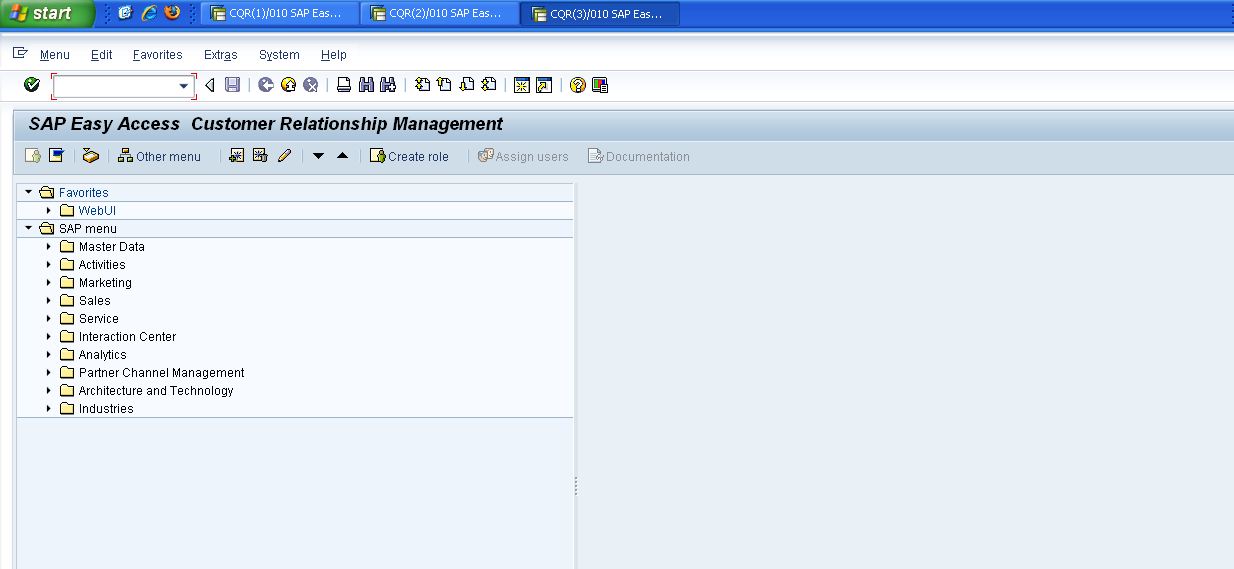Click the Find binoculars icon

[x=366, y=85]
